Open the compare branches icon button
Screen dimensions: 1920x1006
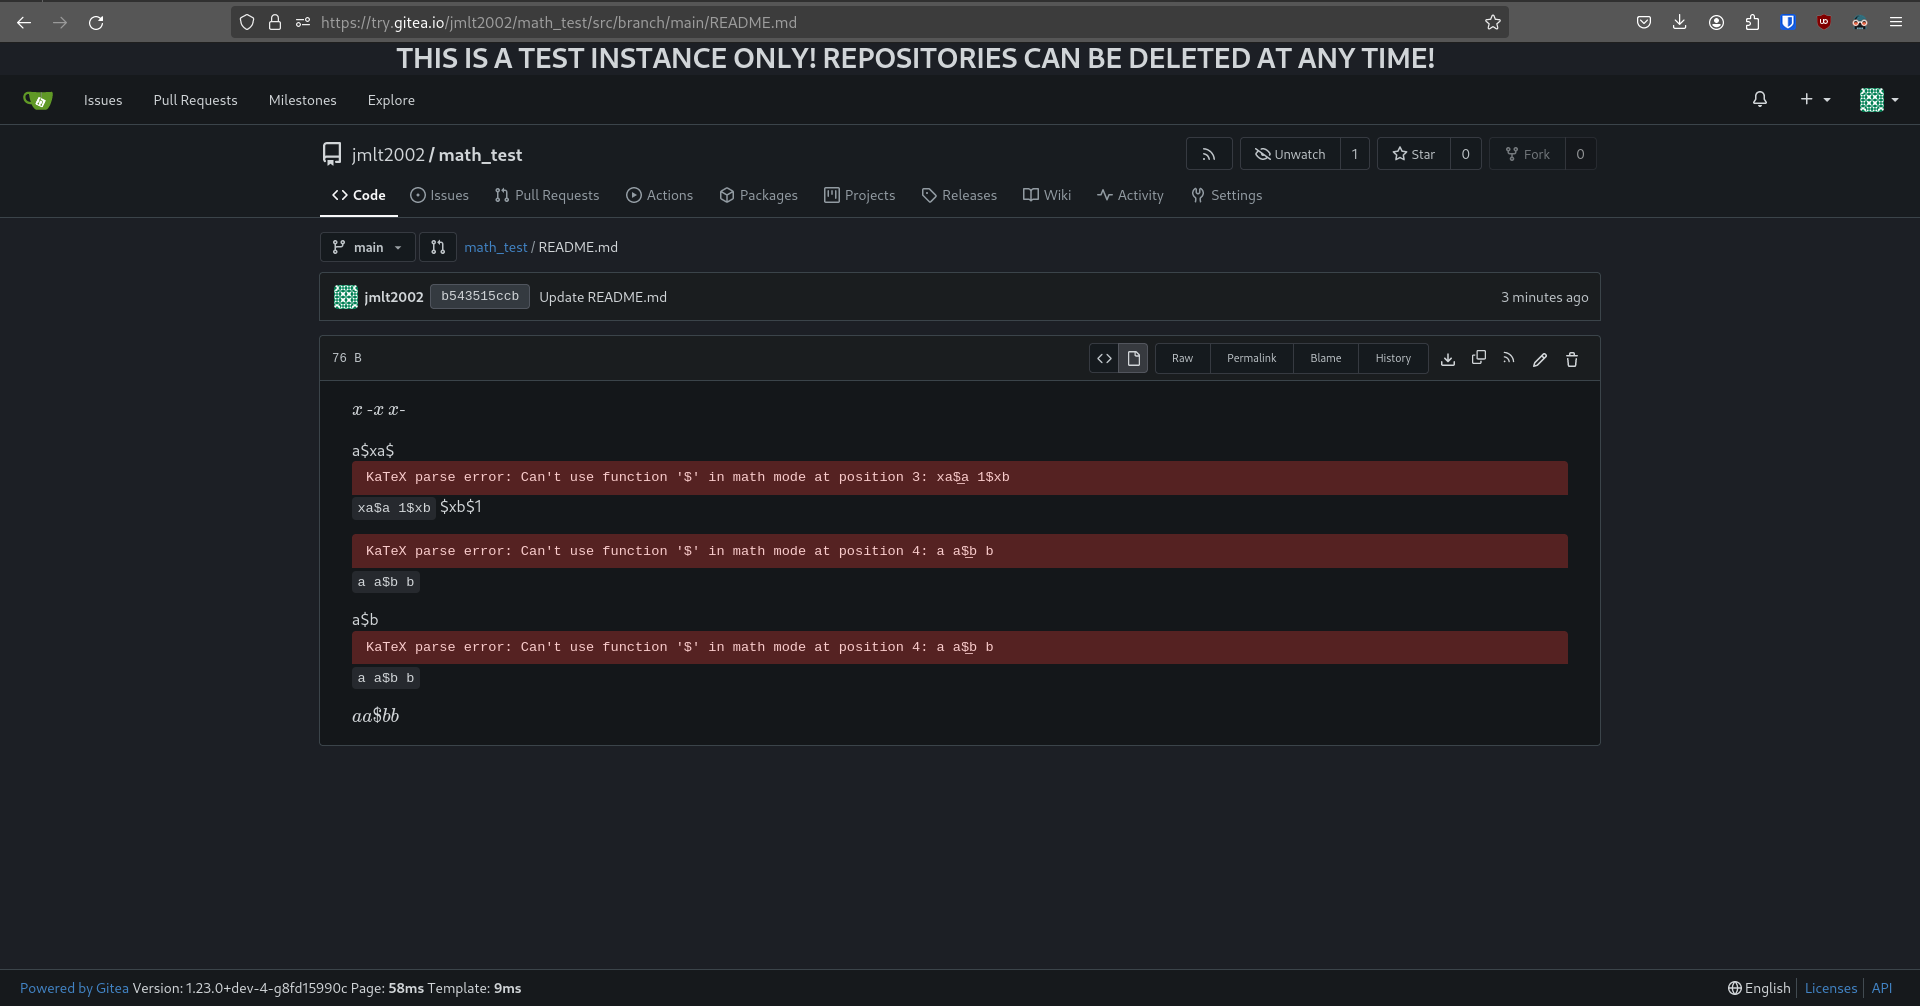click(437, 247)
